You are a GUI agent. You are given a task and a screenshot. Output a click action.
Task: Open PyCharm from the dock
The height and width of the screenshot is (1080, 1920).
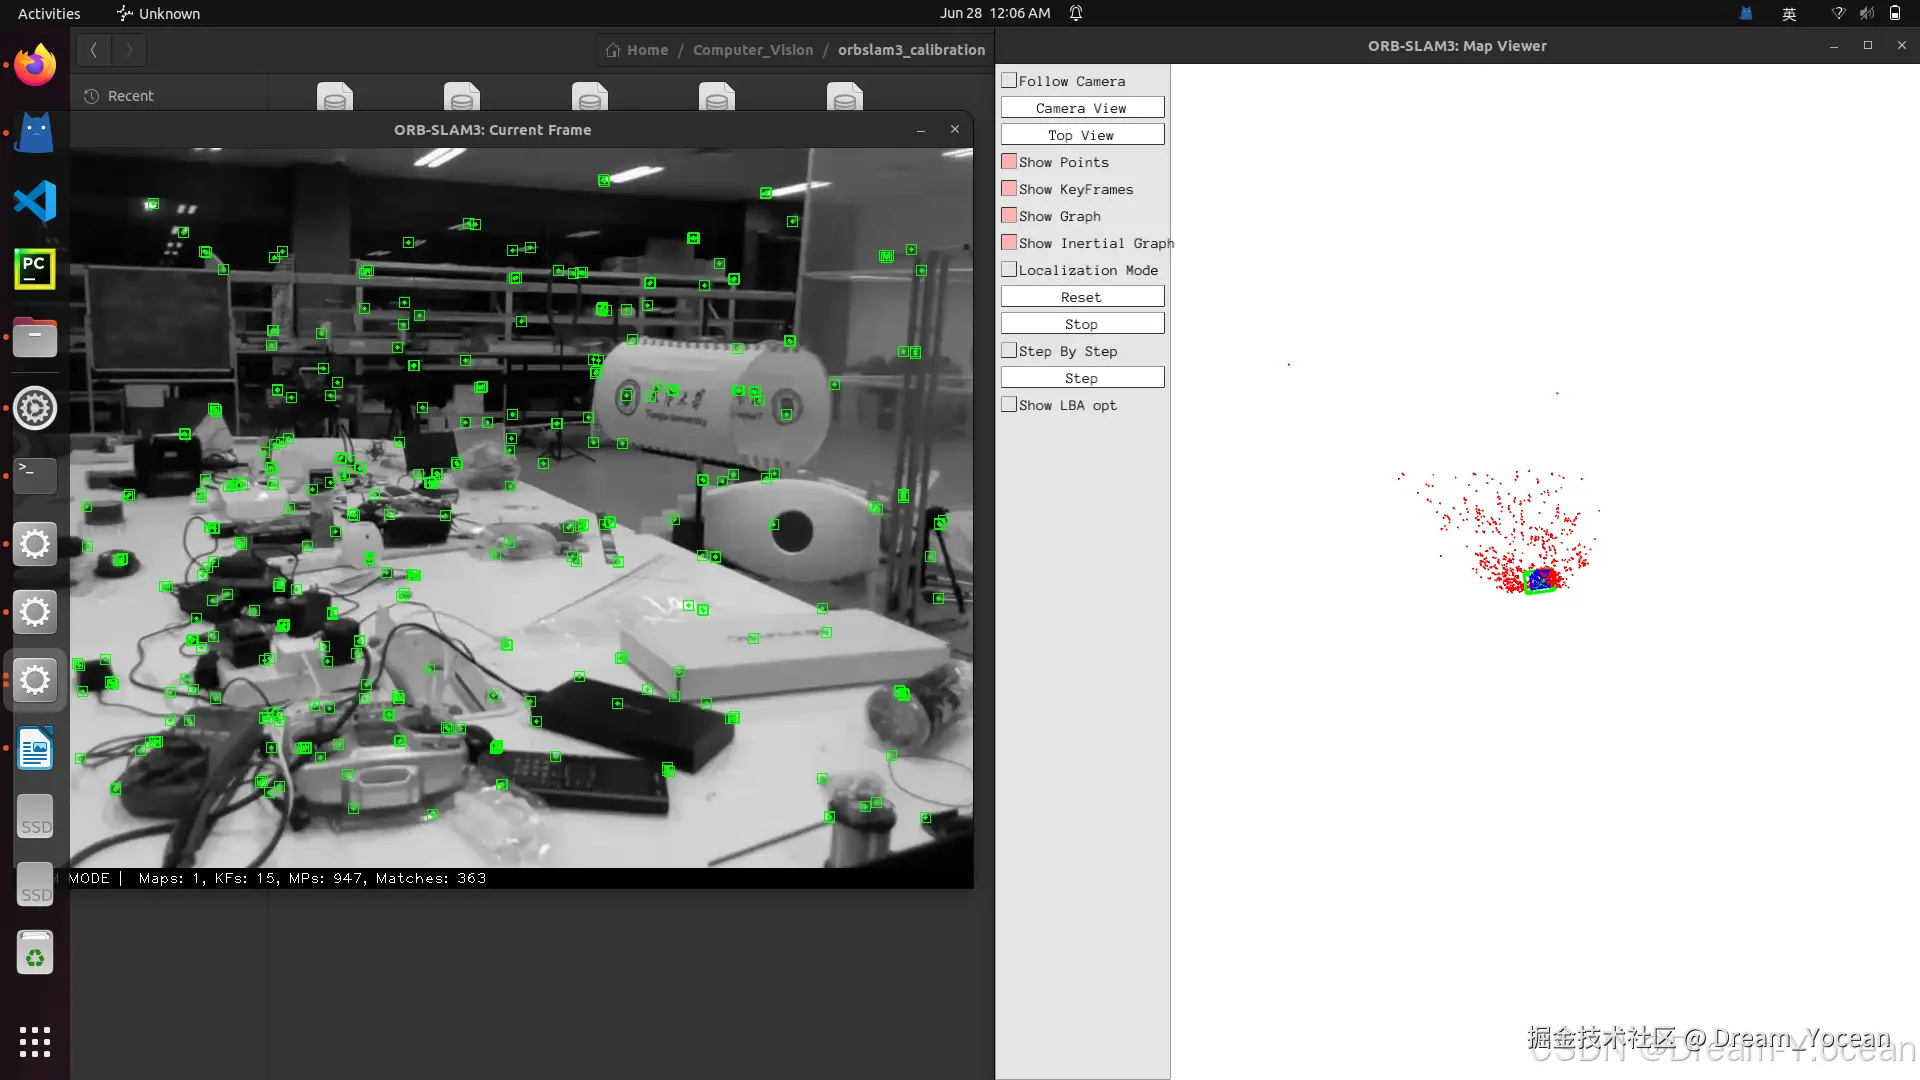35,269
